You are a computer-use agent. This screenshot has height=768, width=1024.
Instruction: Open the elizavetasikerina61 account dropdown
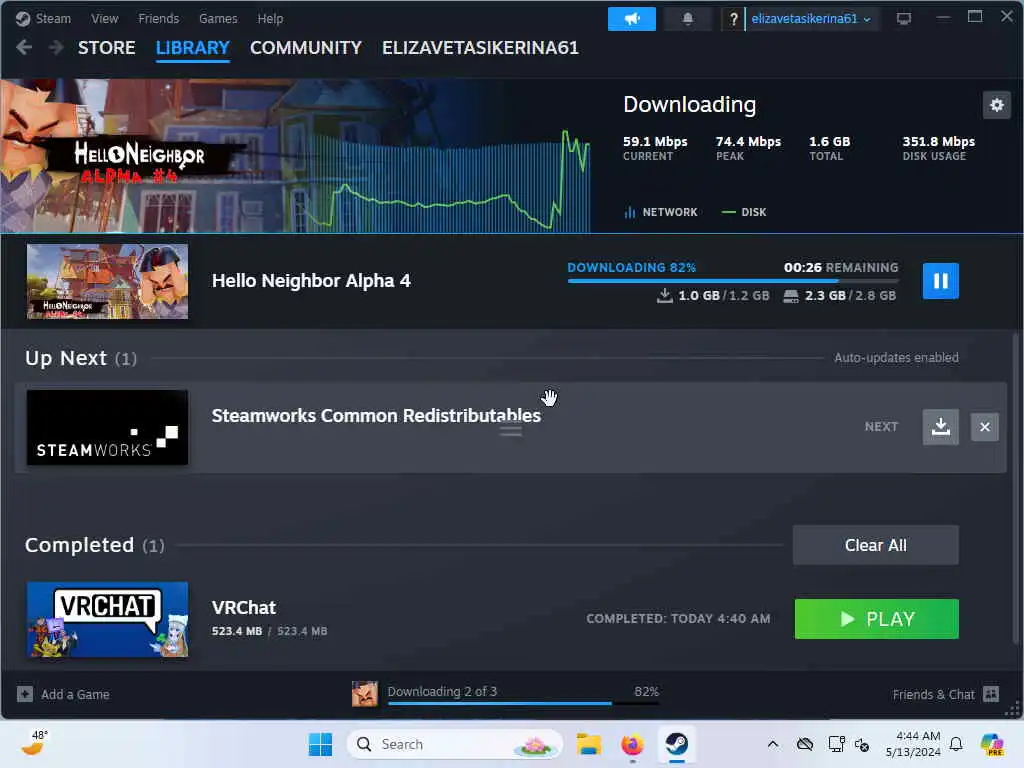[810, 19]
